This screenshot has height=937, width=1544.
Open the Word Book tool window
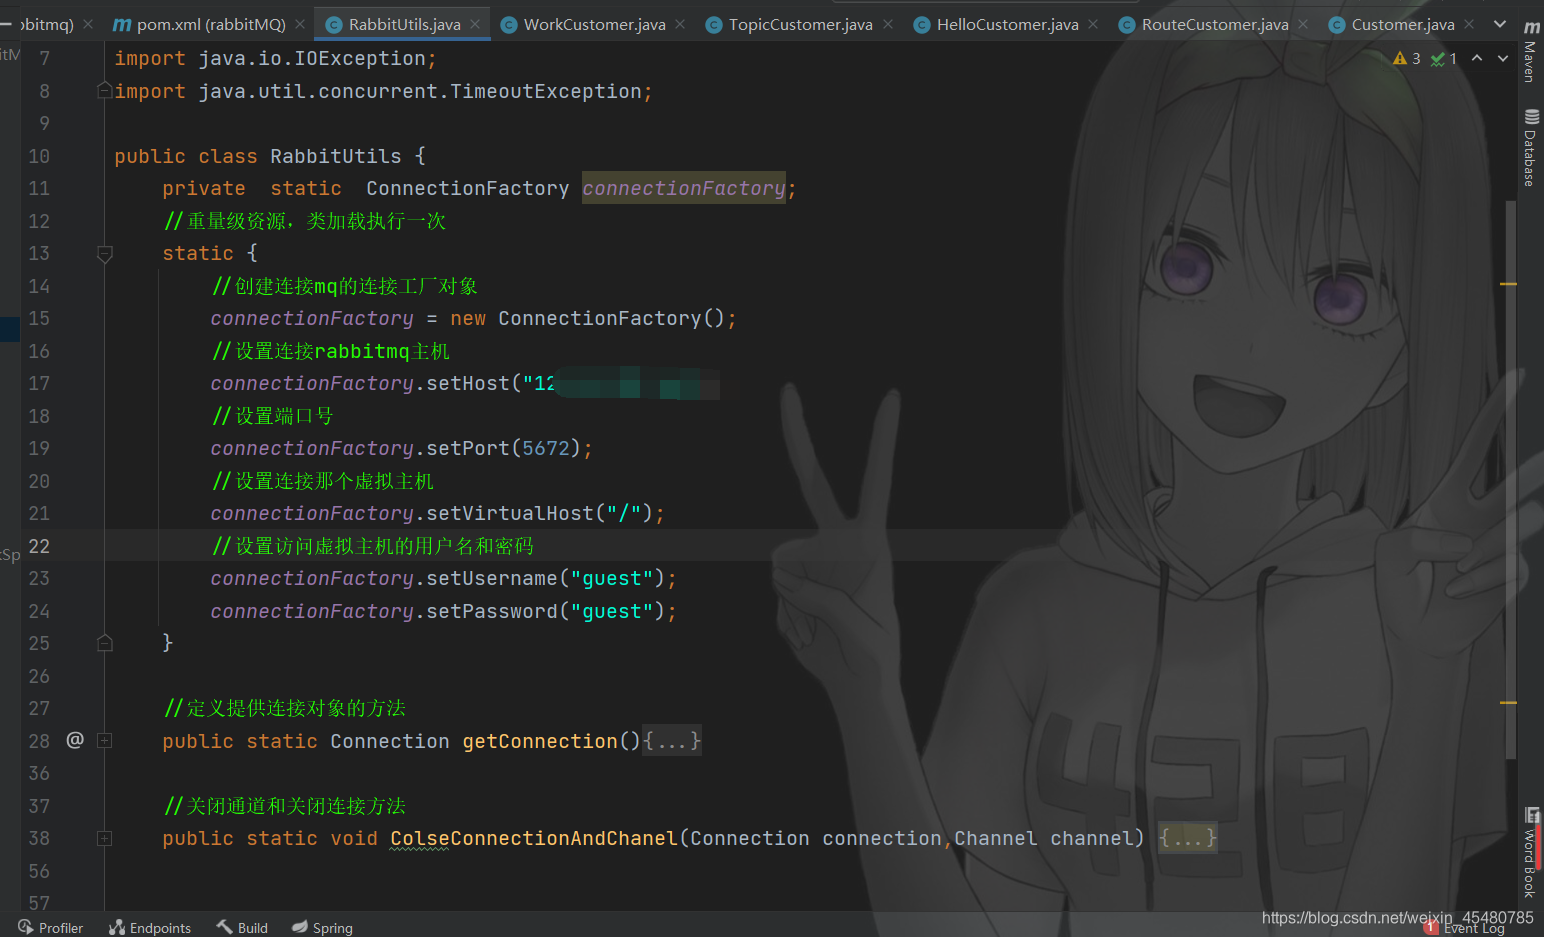[1530, 853]
